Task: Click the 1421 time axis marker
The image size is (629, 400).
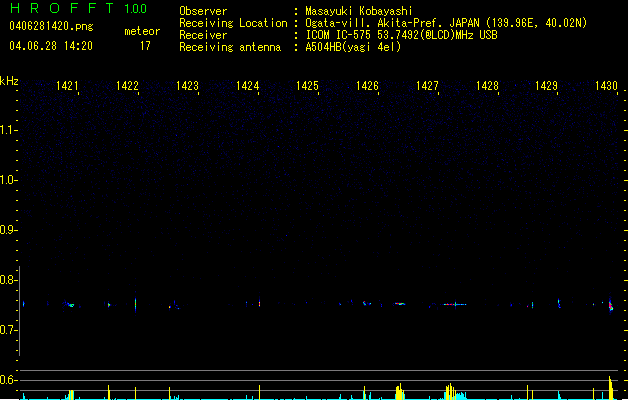Action: (x=67, y=86)
